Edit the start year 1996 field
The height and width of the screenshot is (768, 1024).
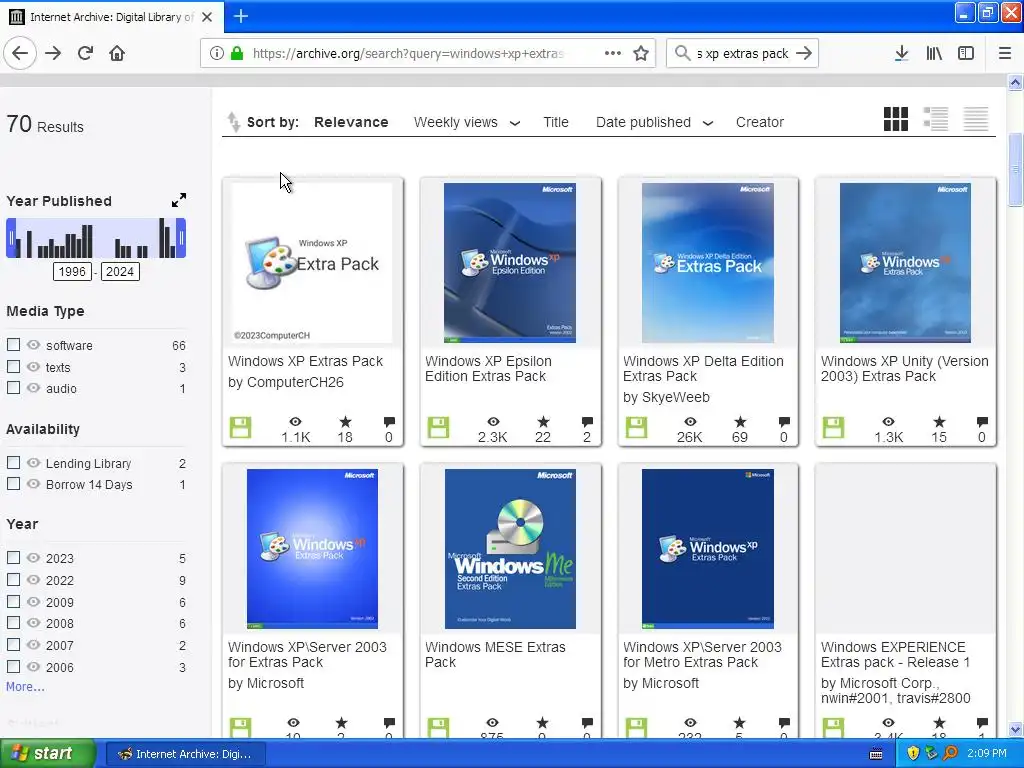coord(72,272)
